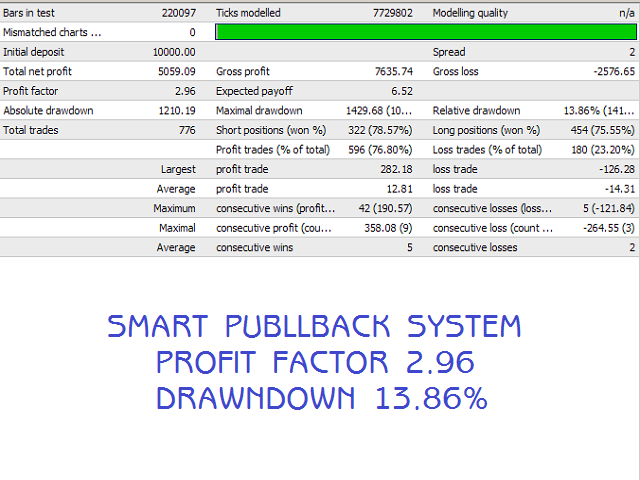Select gross loss value -2576.65
The image size is (640, 480).
coord(614,71)
